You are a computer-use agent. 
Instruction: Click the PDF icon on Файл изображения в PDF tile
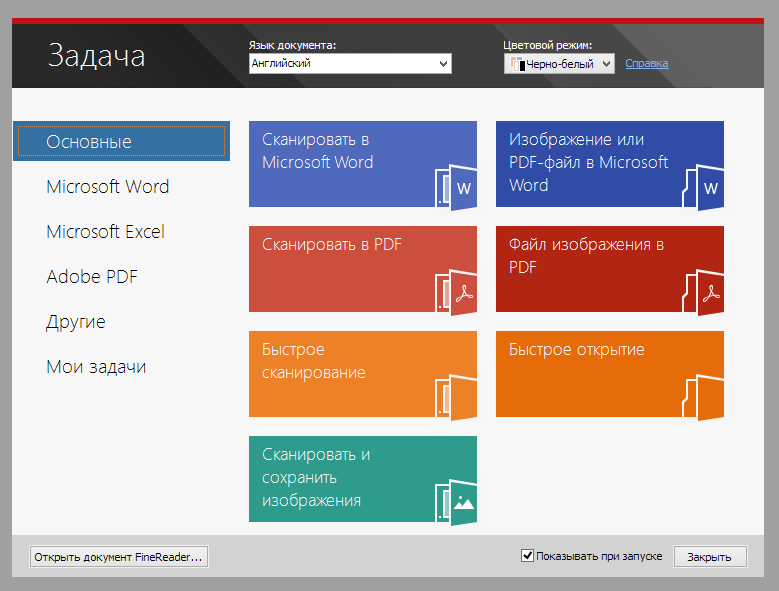[703, 293]
